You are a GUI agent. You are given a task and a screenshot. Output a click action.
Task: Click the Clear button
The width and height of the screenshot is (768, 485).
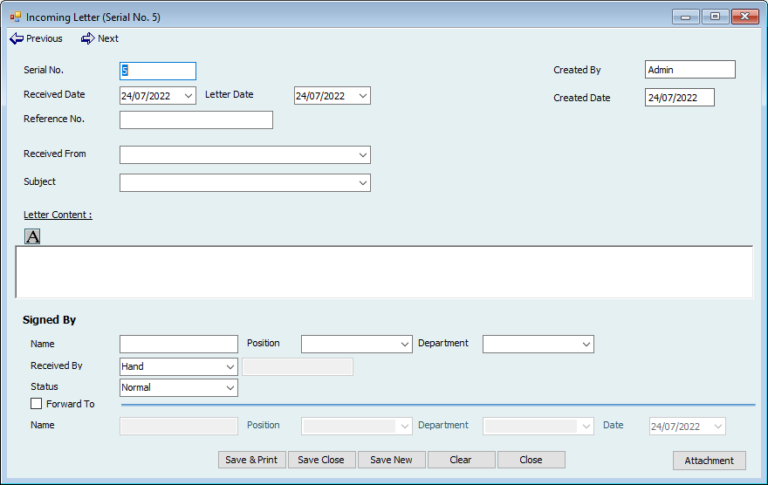click(461, 460)
